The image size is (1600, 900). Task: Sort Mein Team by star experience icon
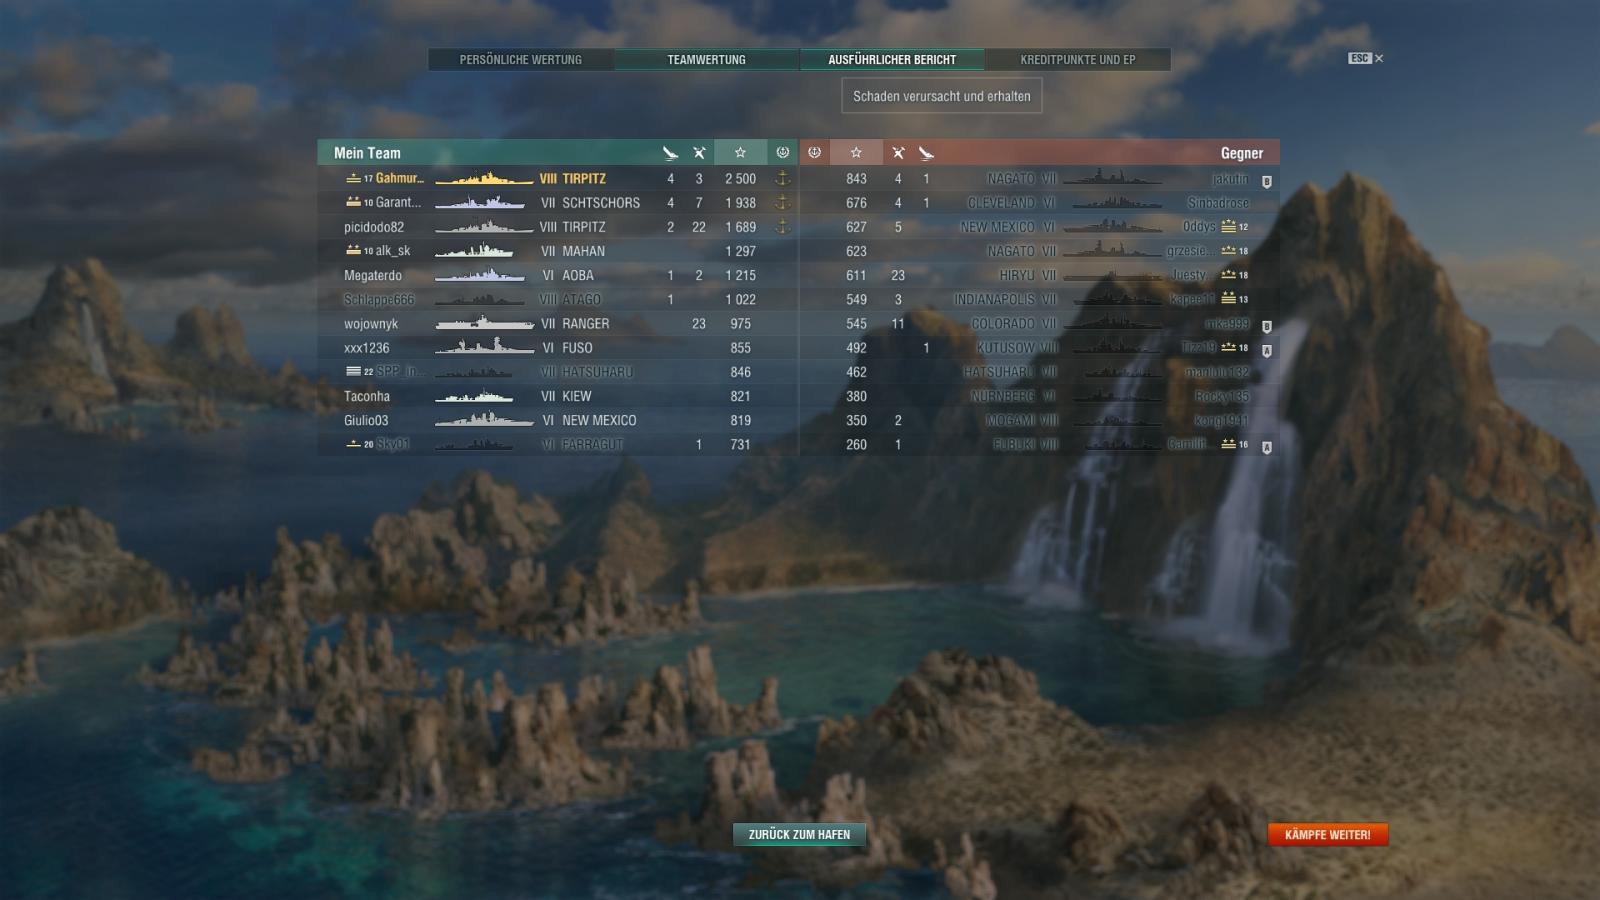click(740, 153)
